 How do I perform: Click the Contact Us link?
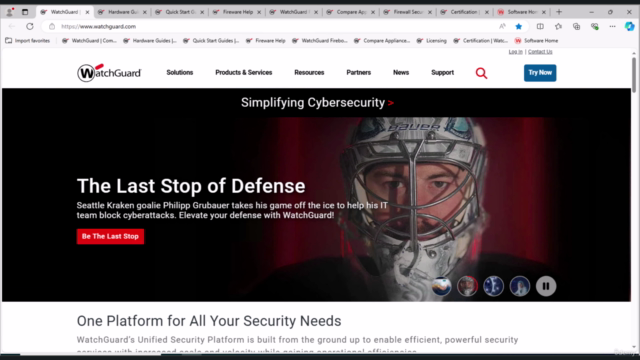(x=540, y=52)
